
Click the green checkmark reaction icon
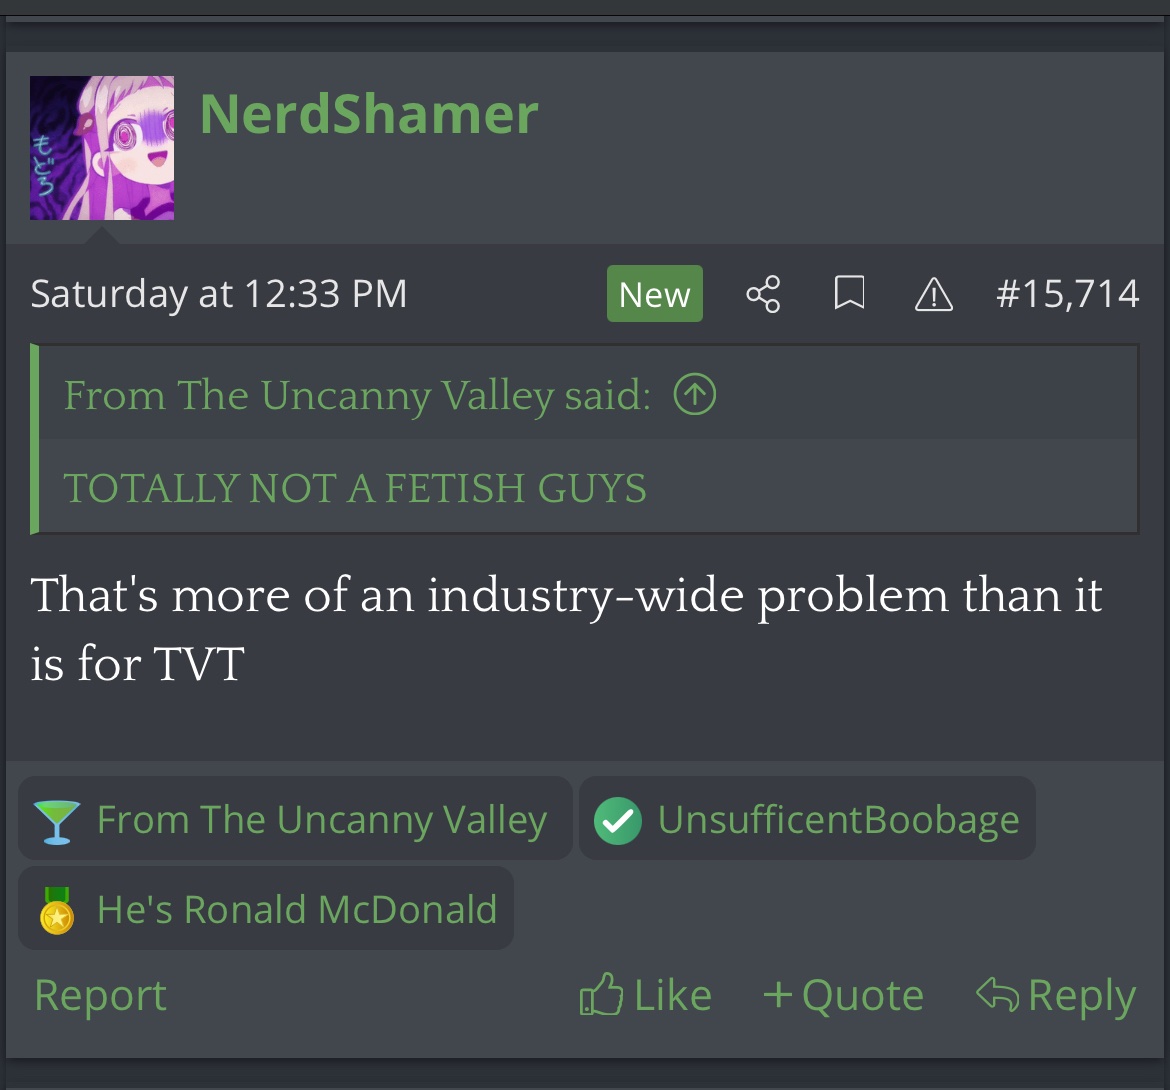[617, 822]
